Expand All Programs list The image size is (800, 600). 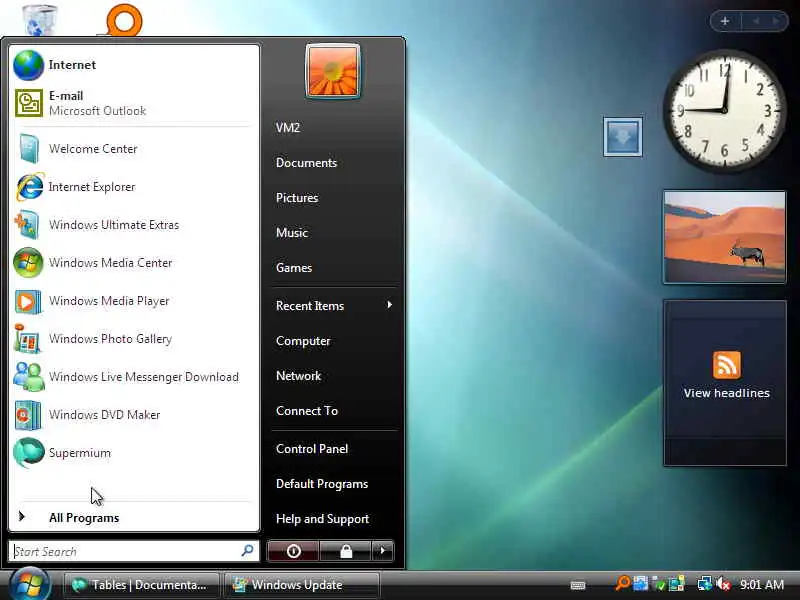point(134,518)
